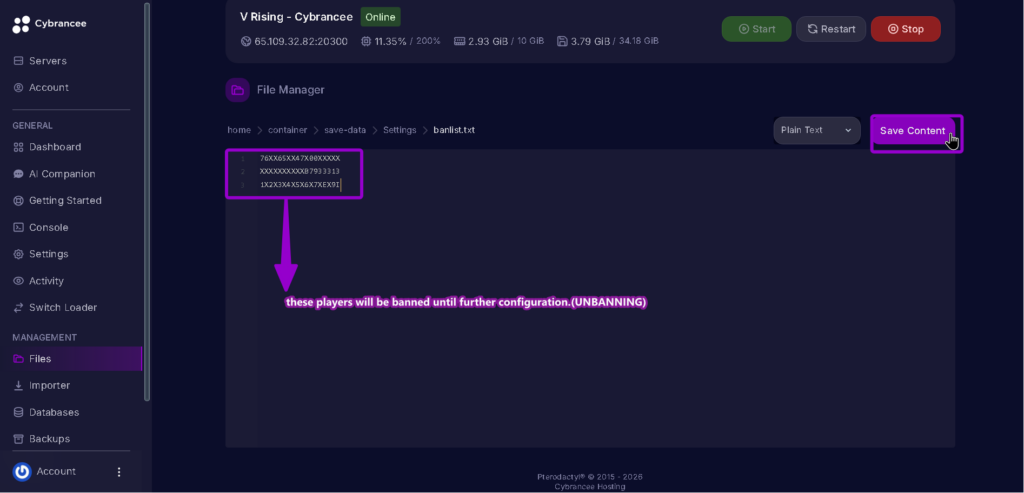This screenshot has height=493, width=1024.
Task: Click the Cybrancee Hosting footer text
Action: pos(590,486)
